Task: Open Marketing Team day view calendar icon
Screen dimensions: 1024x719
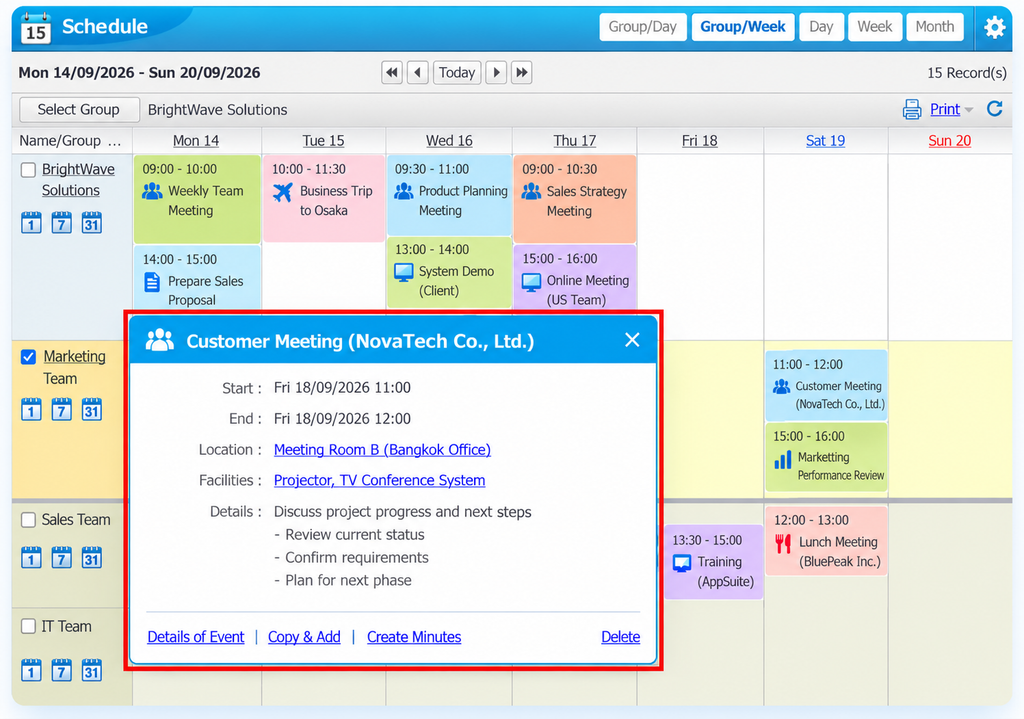Action: coord(31,409)
